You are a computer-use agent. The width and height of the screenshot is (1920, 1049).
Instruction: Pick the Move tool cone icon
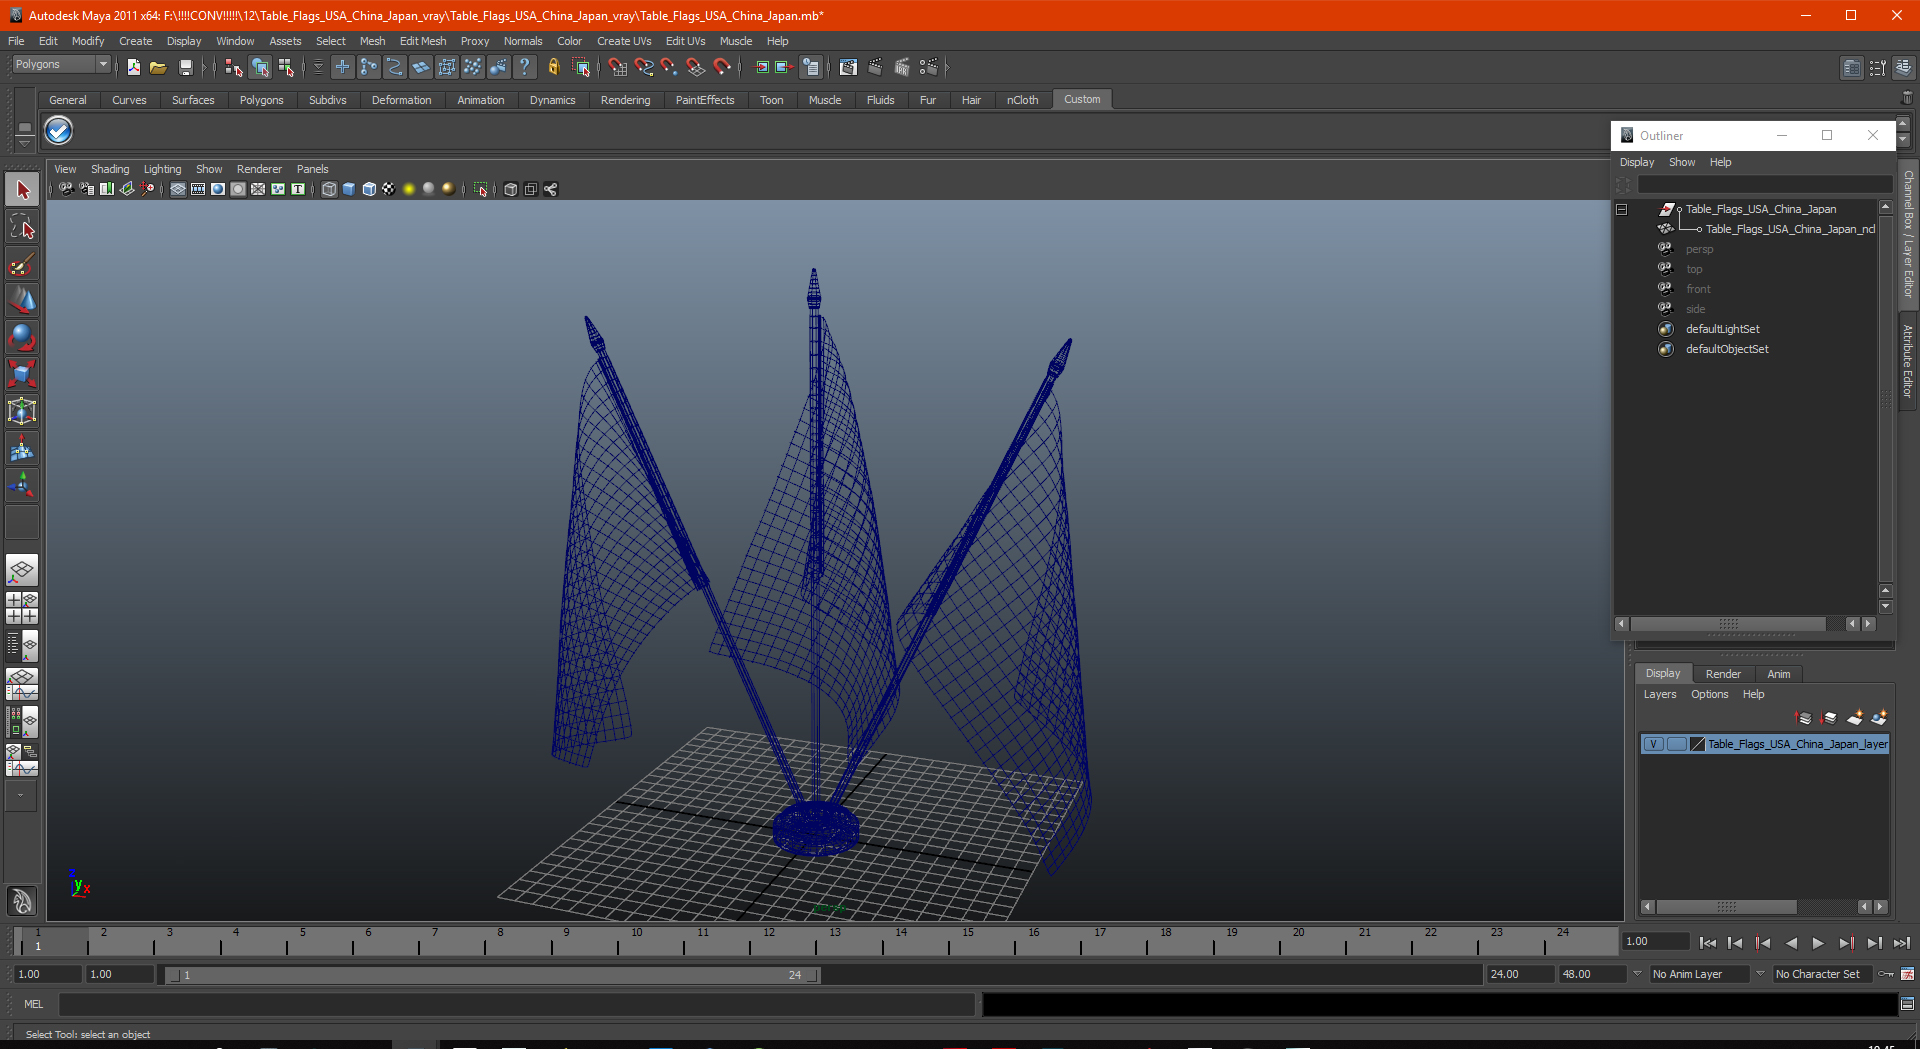coord(22,301)
